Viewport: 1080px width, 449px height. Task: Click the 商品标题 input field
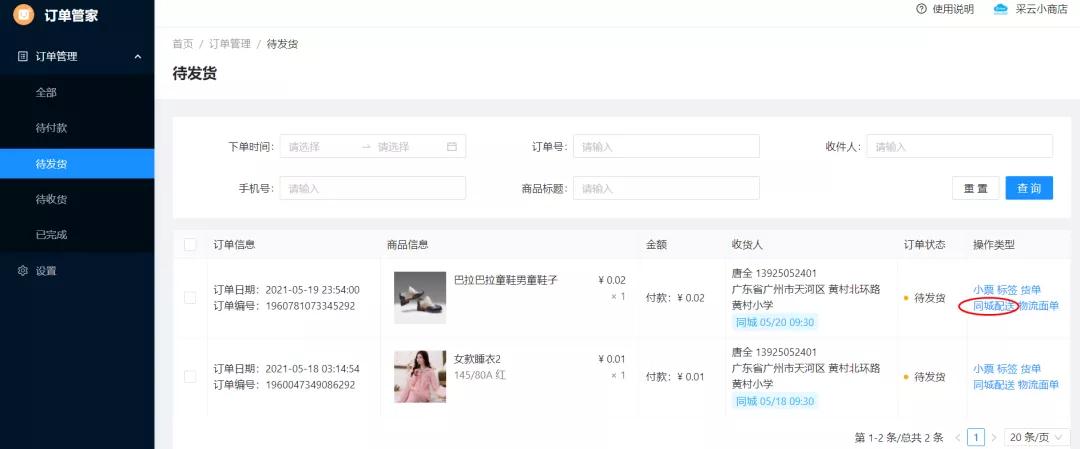tap(666, 188)
